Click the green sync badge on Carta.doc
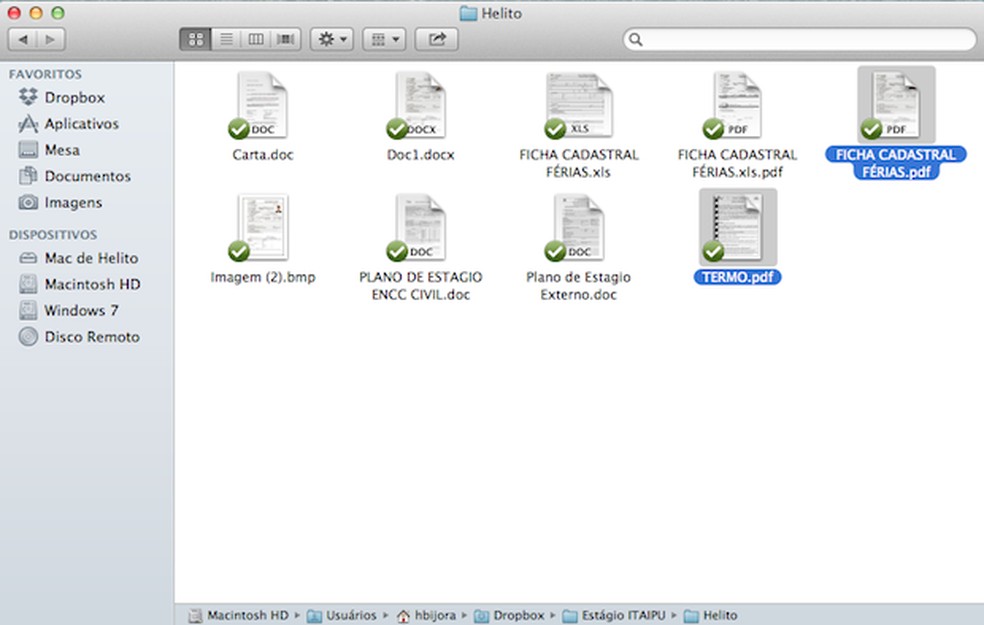This screenshot has height=625, width=984. [238, 129]
